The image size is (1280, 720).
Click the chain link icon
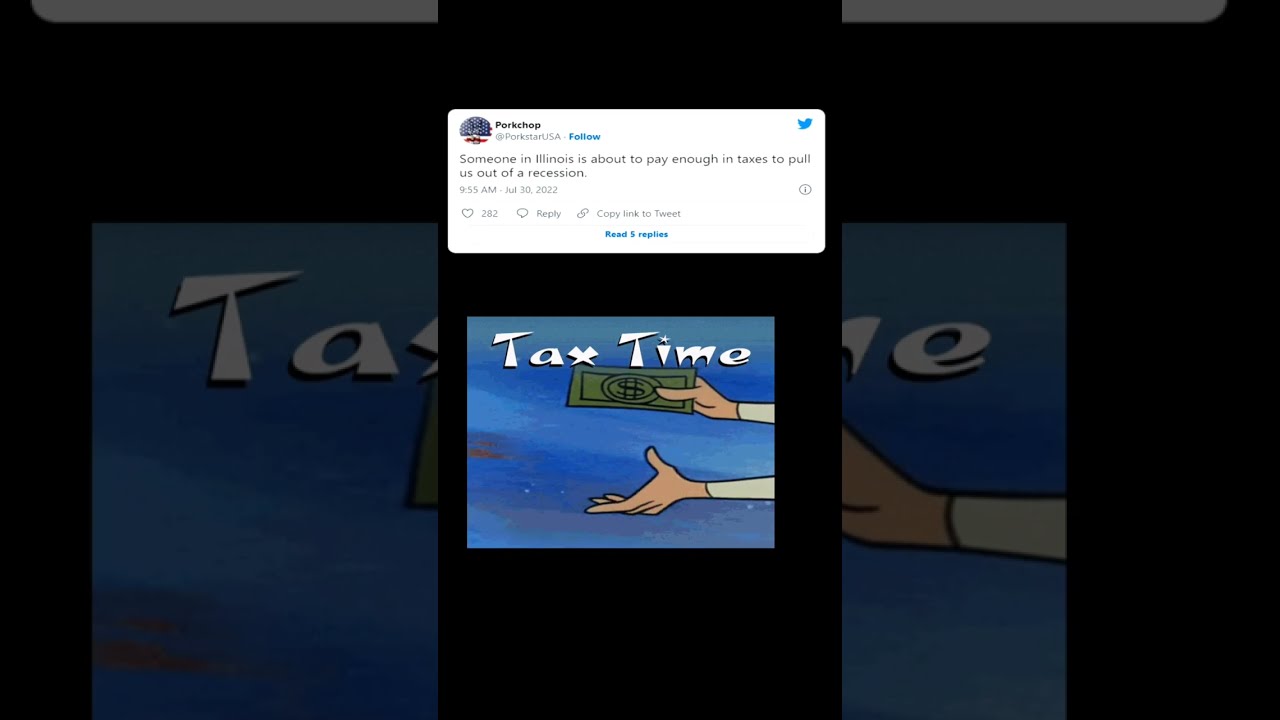(583, 213)
